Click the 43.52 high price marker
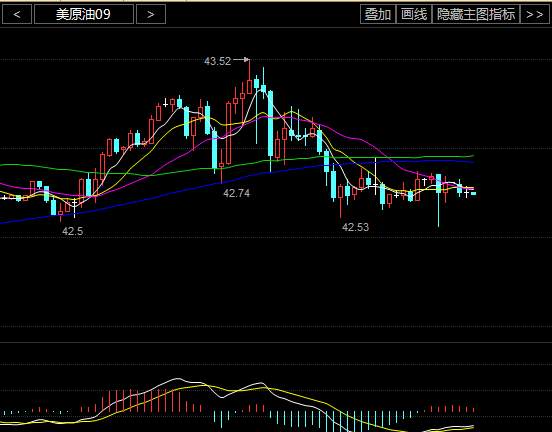Viewport: 552px width, 432px height. click(x=218, y=61)
